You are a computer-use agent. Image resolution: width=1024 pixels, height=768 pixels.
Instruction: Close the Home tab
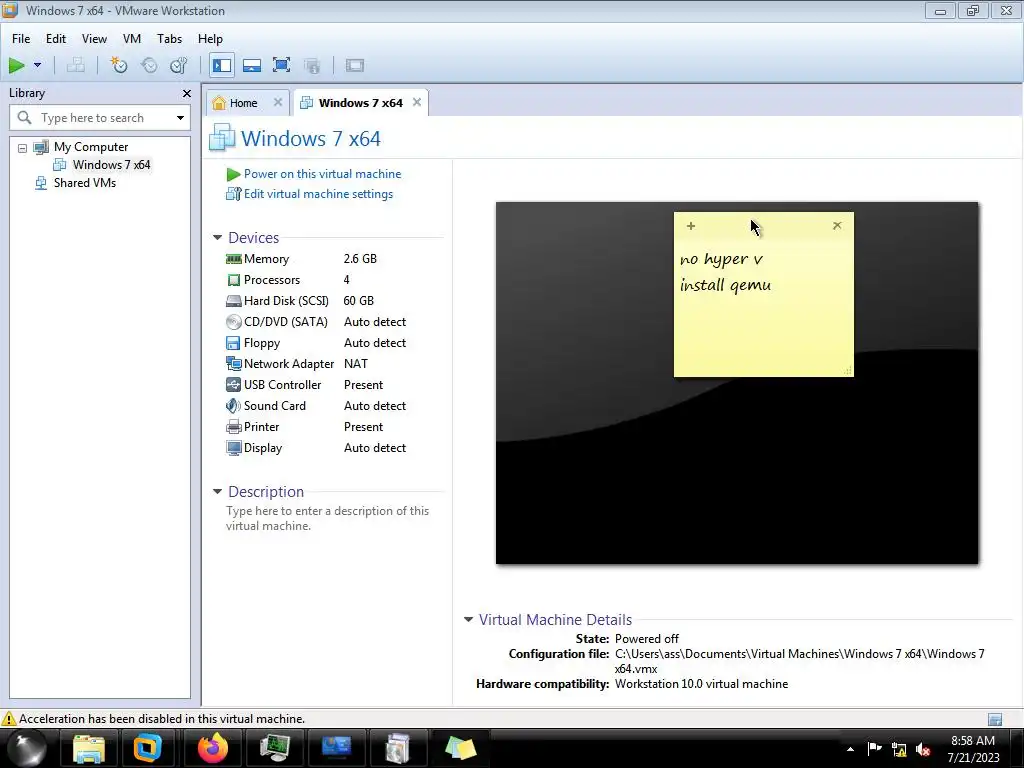click(x=278, y=103)
